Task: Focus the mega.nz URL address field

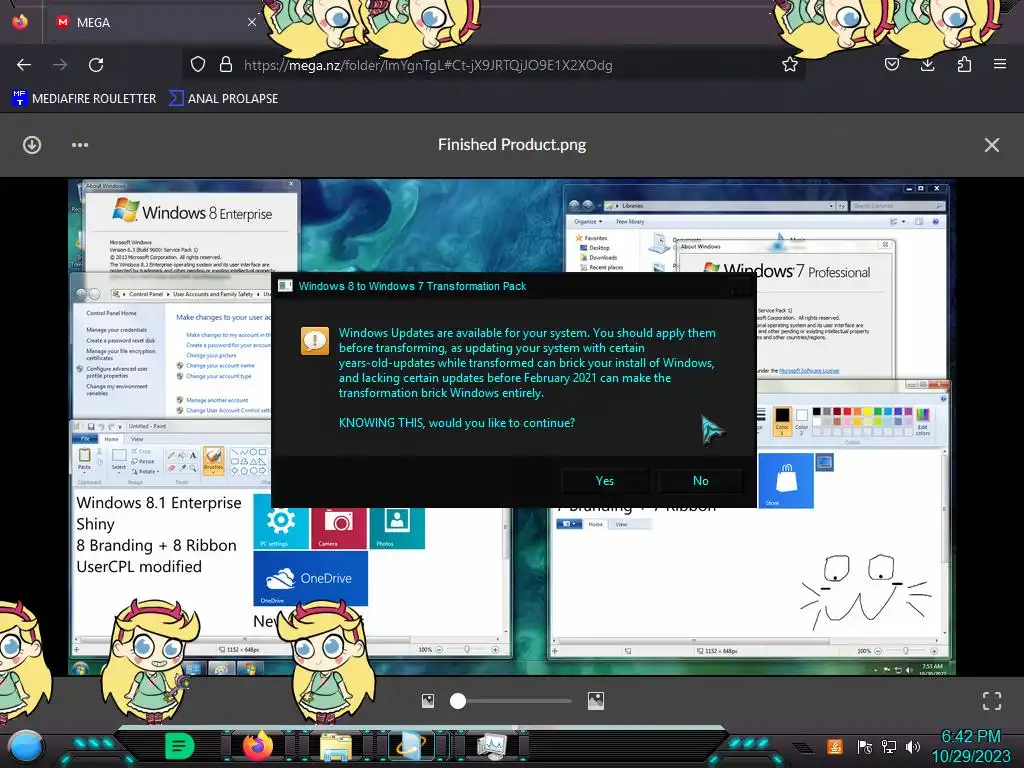Action: (496, 65)
